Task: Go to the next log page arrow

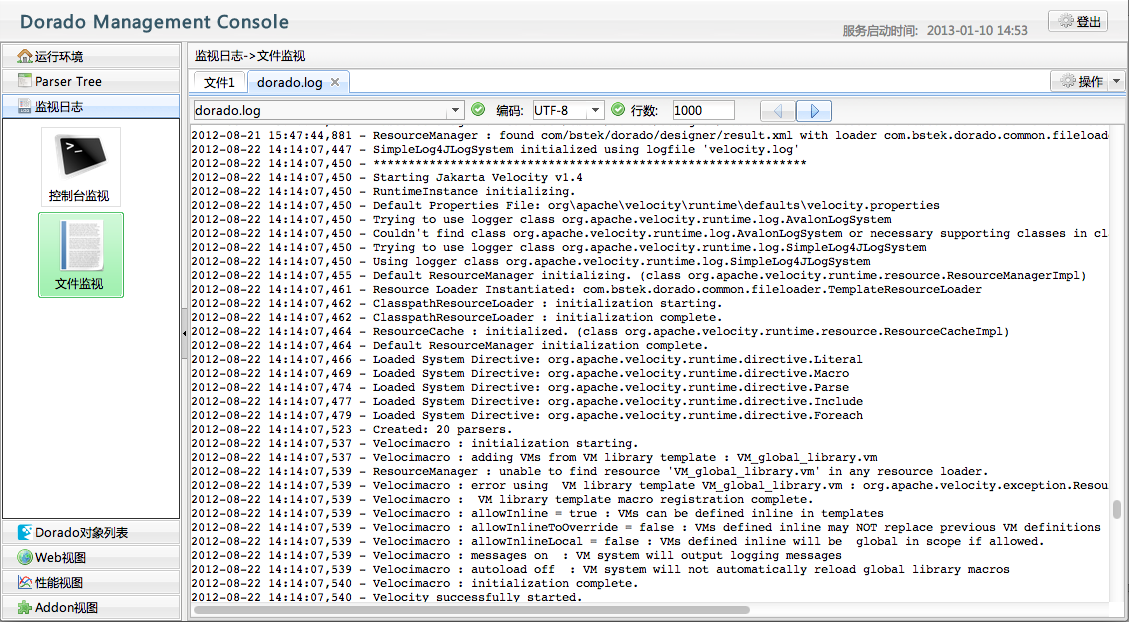Action: [814, 111]
